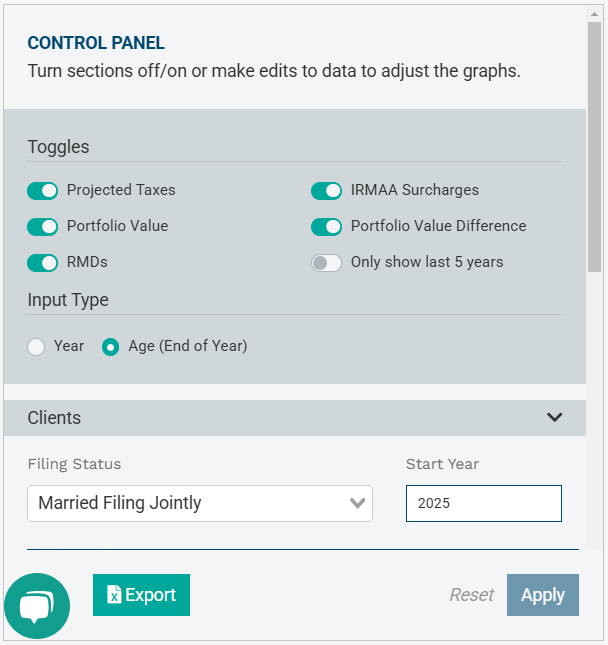Image resolution: width=608 pixels, height=645 pixels.
Task: Collapse the Clients section chevron
Action: tap(555, 417)
